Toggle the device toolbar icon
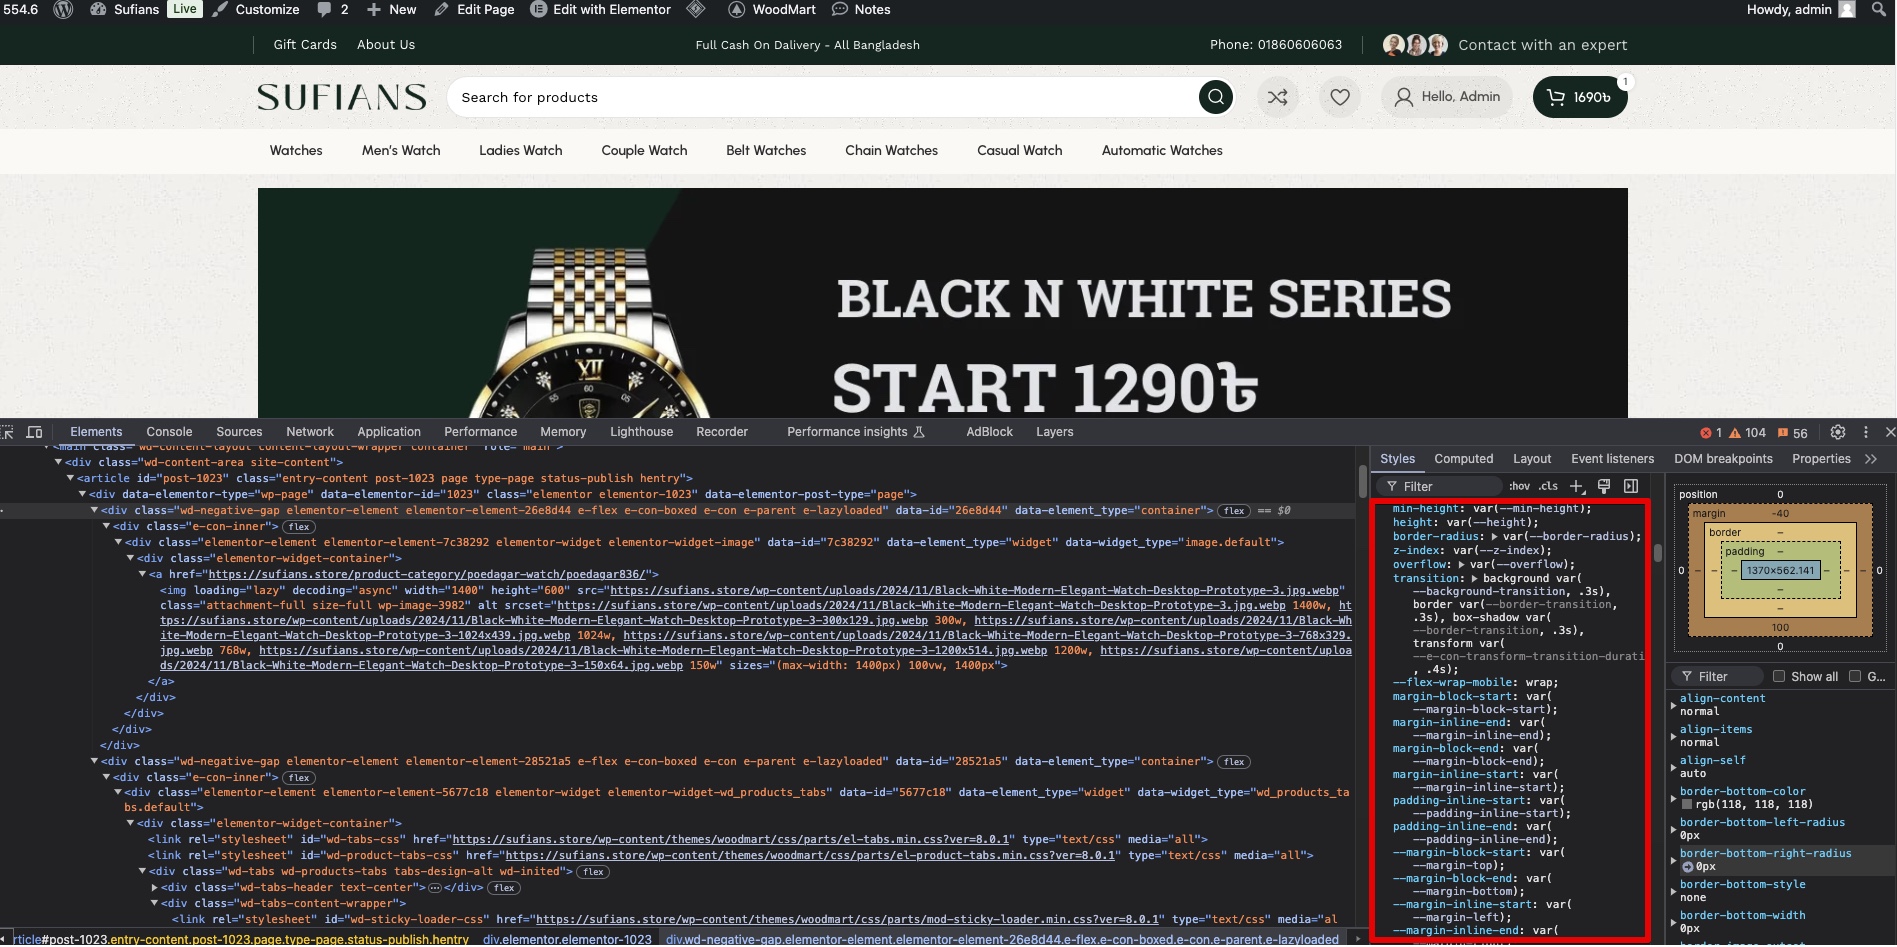The image size is (1897, 947). (34, 432)
